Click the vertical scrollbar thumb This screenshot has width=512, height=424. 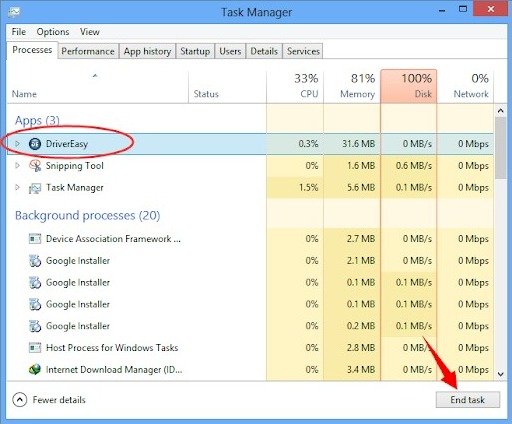click(500, 148)
